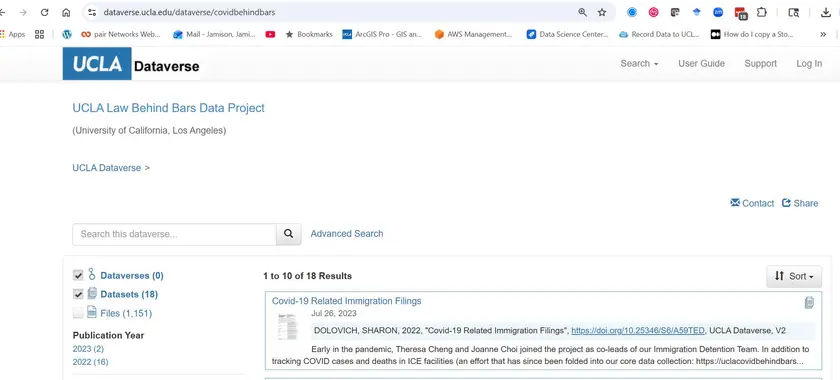Image resolution: width=840 pixels, height=380 pixels.
Task: Open the Sort dropdown button
Action: pyautogui.click(x=794, y=277)
